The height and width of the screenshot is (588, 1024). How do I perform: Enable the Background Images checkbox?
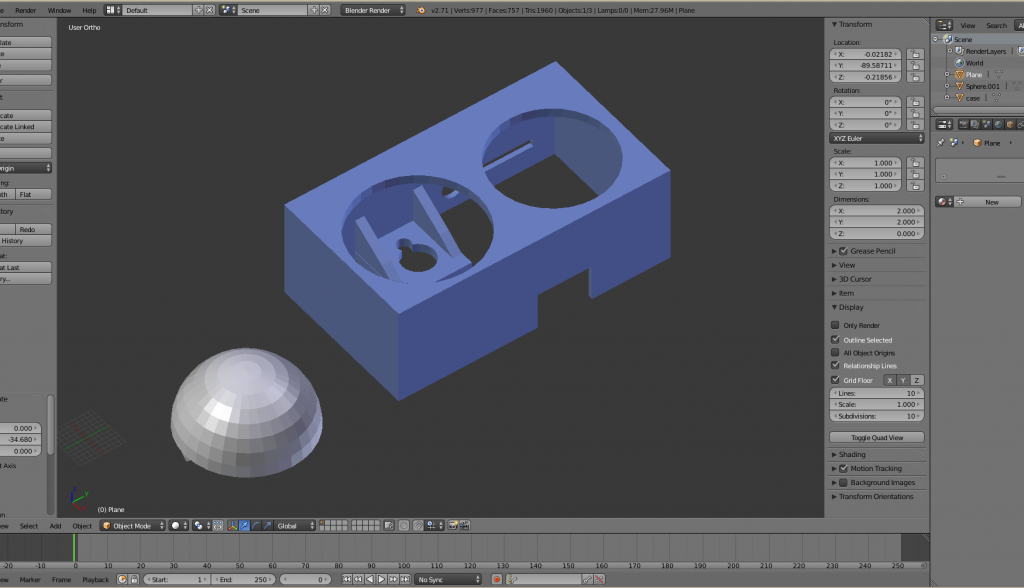coord(843,483)
